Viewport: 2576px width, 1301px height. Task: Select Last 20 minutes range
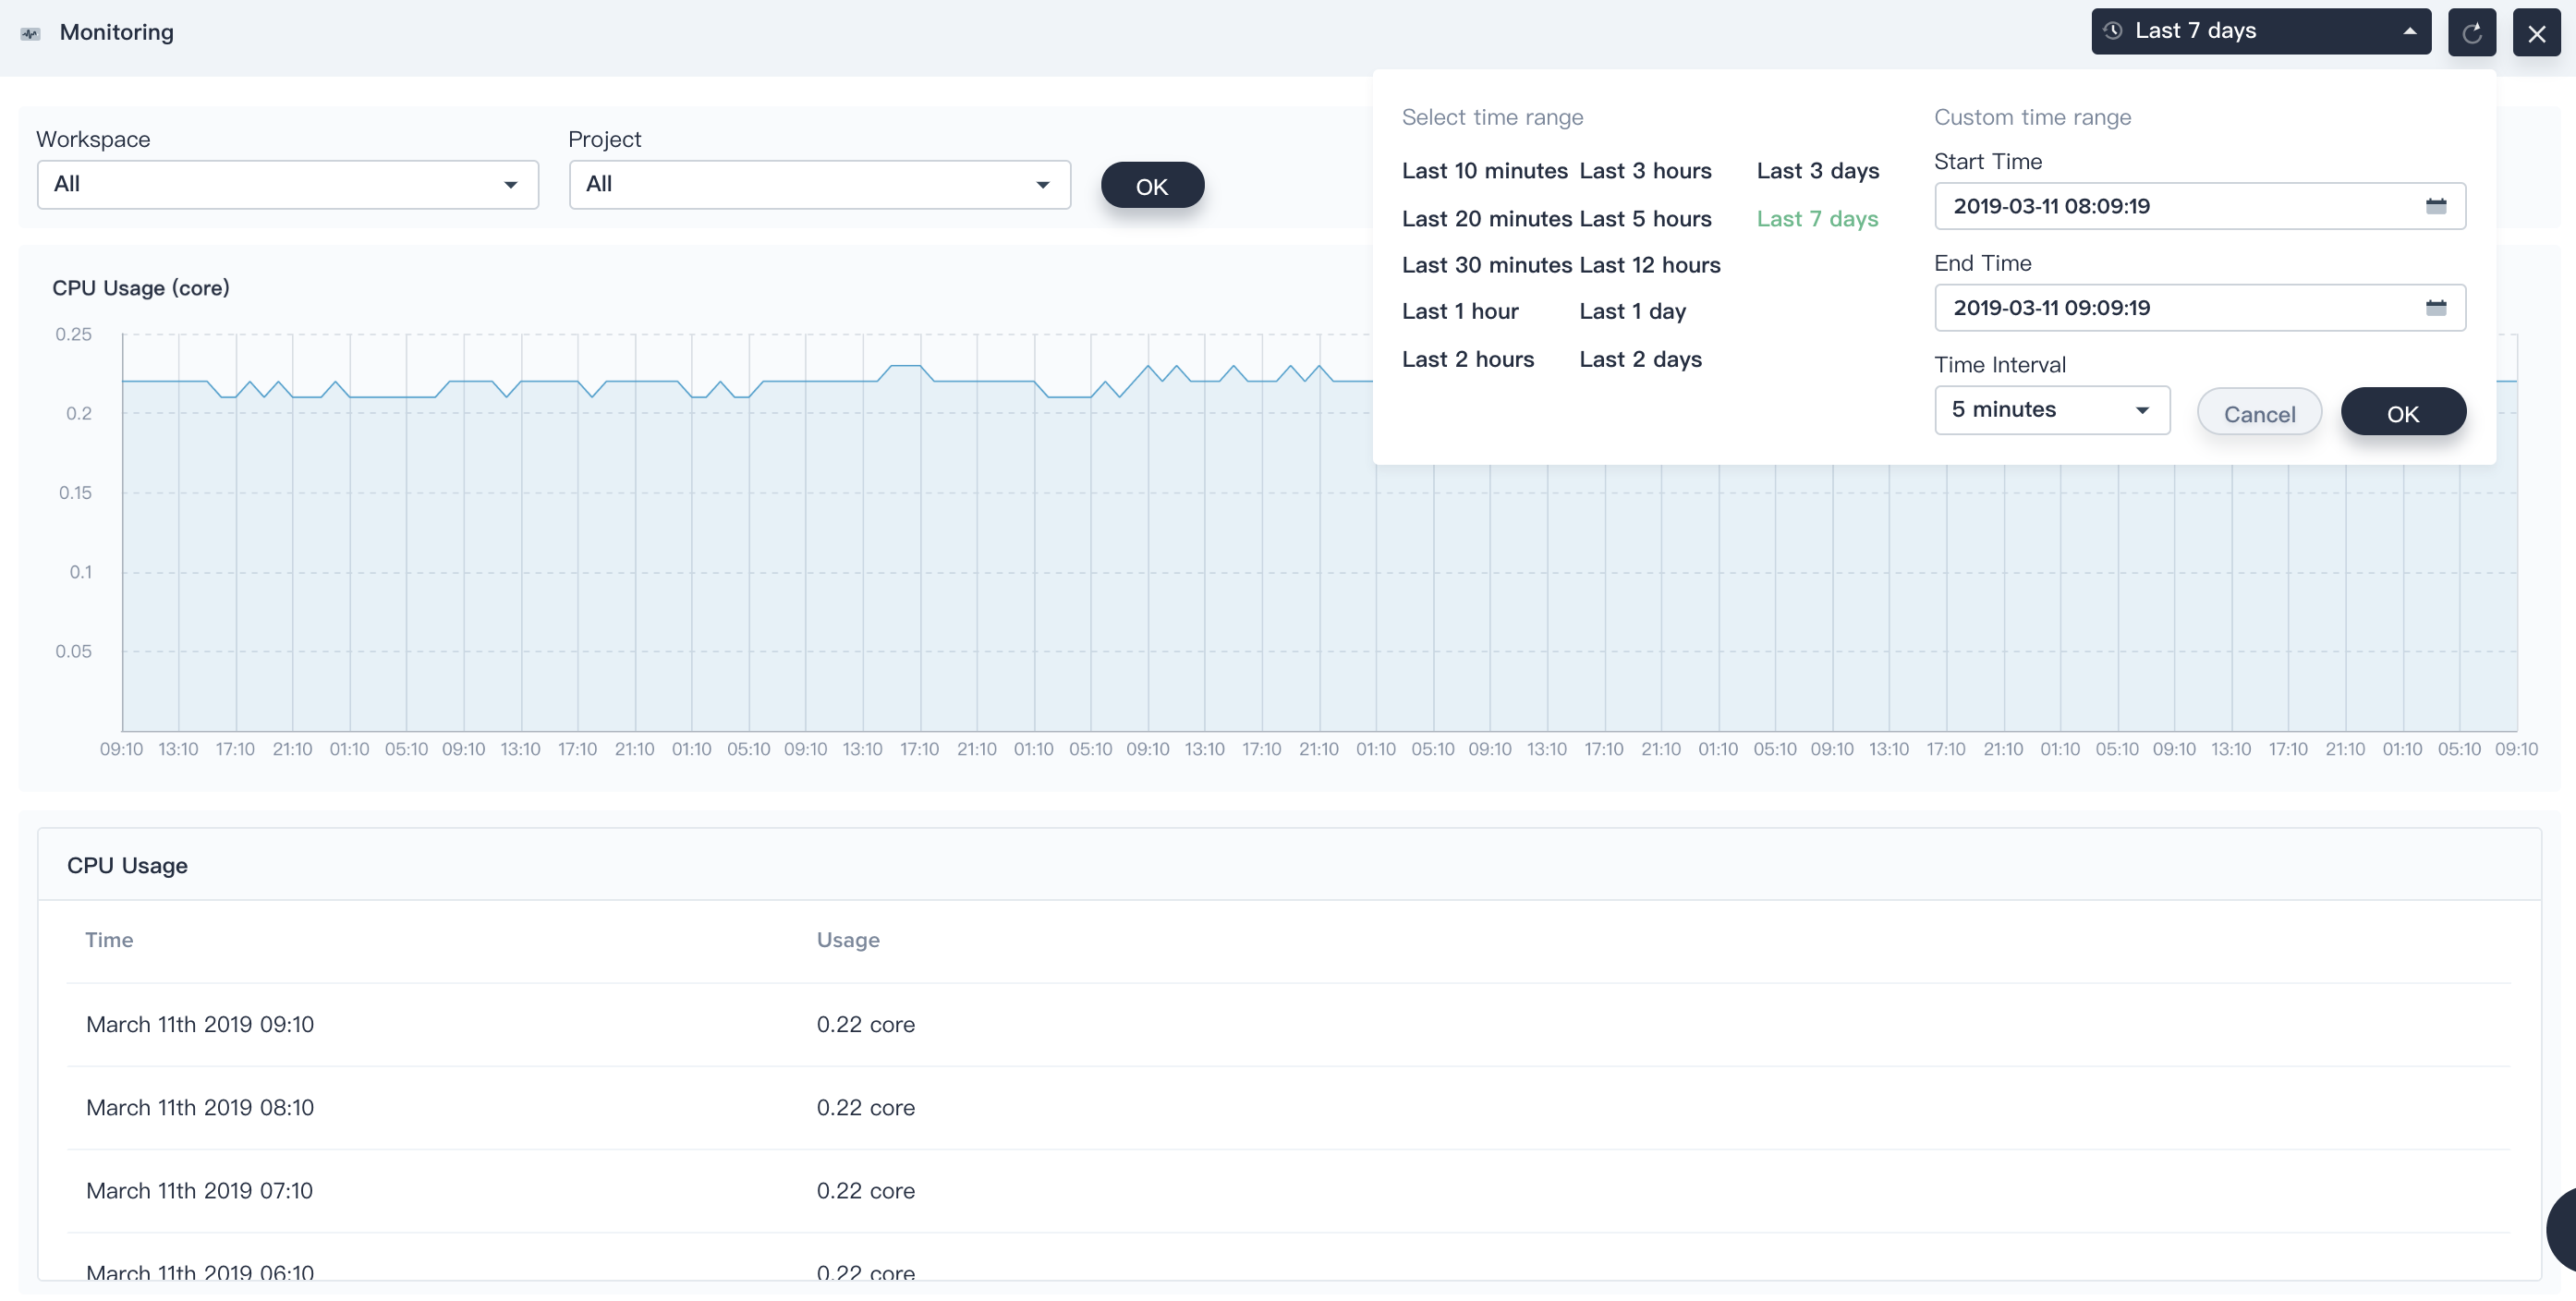click(1486, 219)
